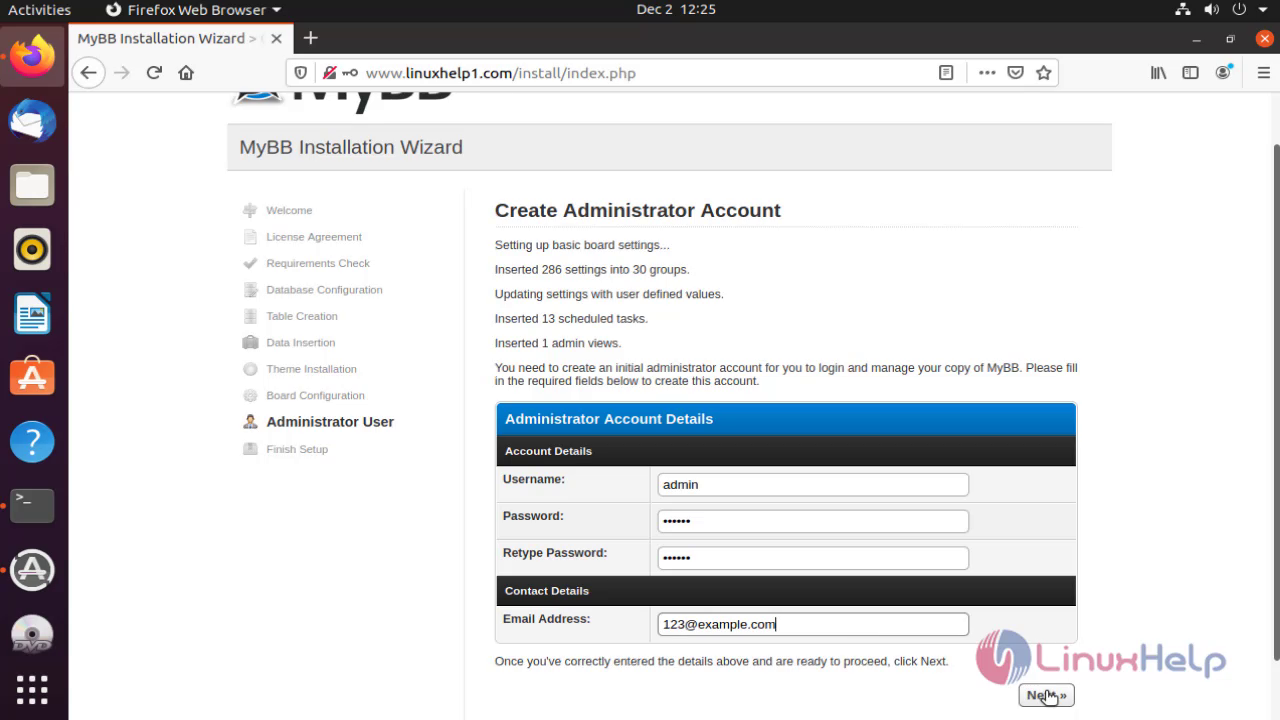Image resolution: width=1280 pixels, height=720 pixels.
Task: Open Software Updater dock icon
Action: [x=33, y=569]
